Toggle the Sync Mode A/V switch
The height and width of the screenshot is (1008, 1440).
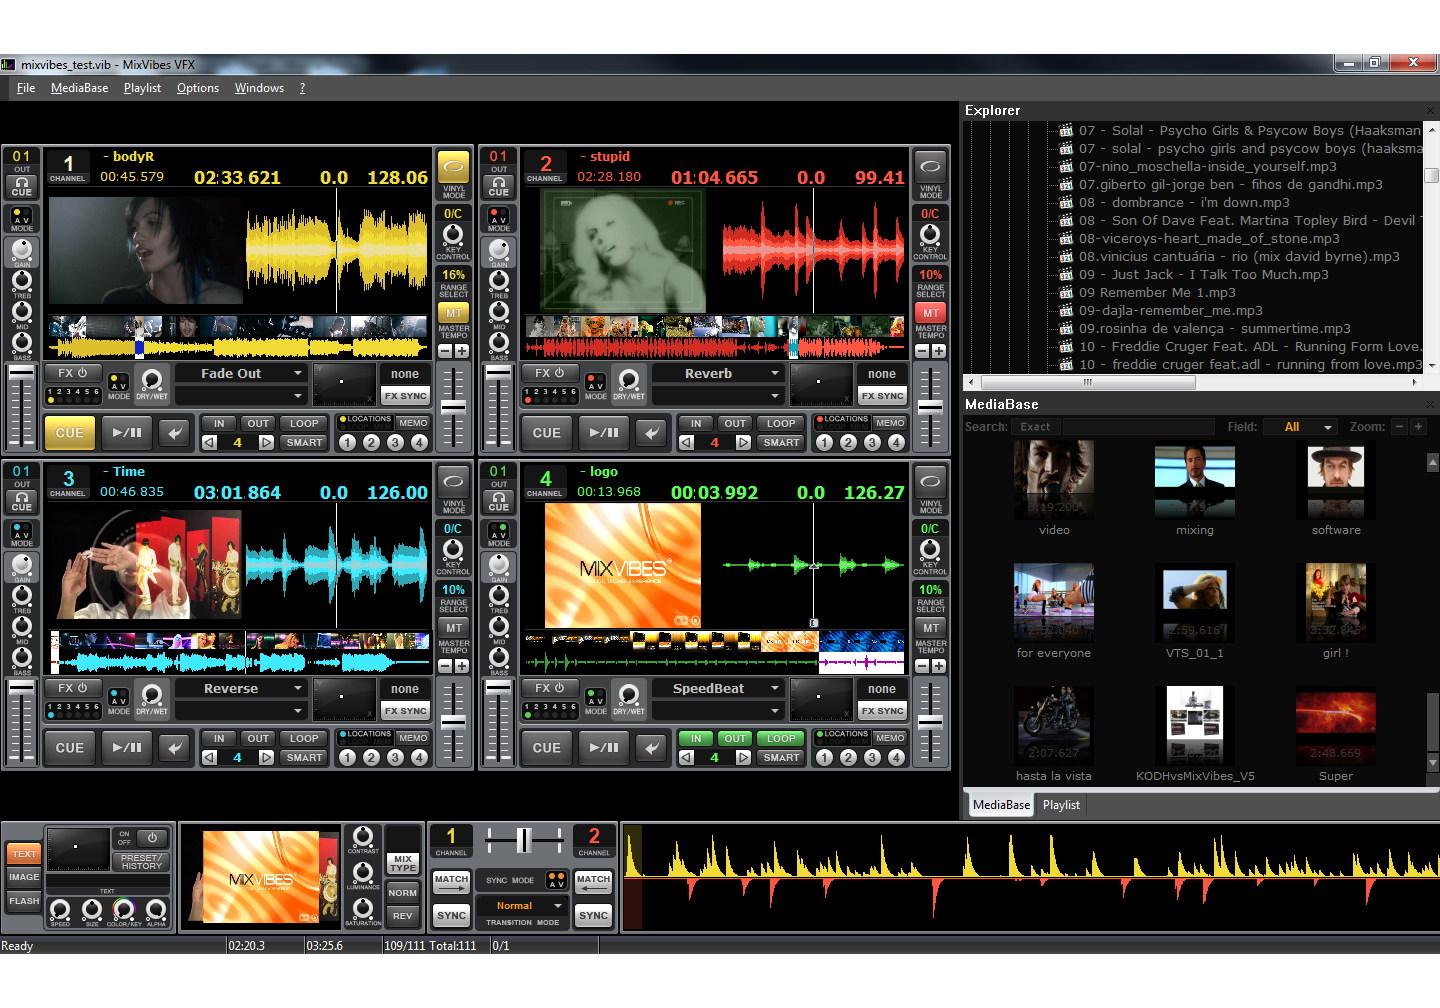pos(557,880)
